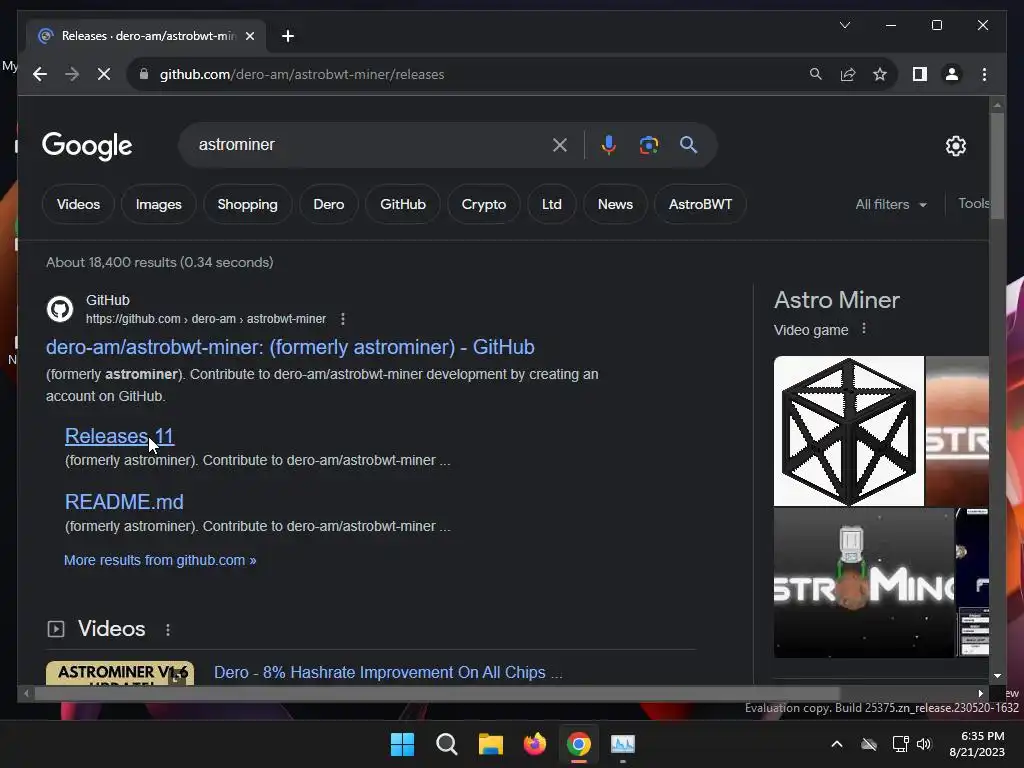Click the forward navigation arrow
This screenshot has width=1024, height=768.
point(72,74)
